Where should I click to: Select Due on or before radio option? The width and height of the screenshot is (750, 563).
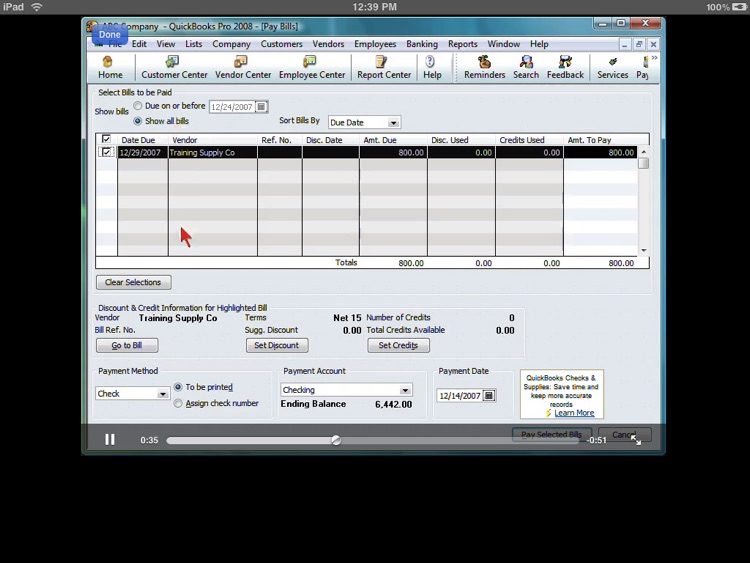tap(138, 106)
